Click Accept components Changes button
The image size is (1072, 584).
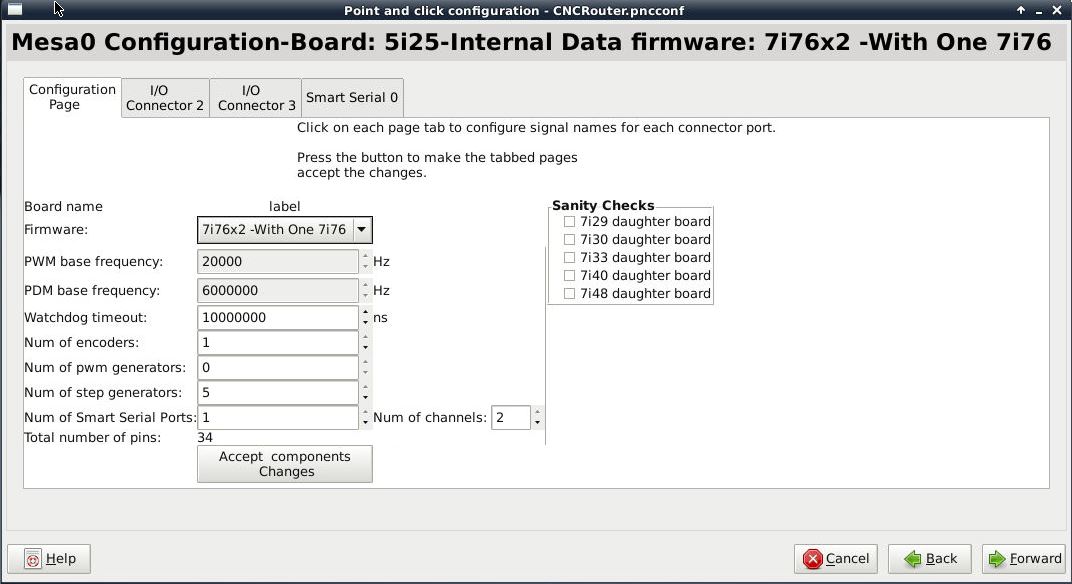(285, 464)
